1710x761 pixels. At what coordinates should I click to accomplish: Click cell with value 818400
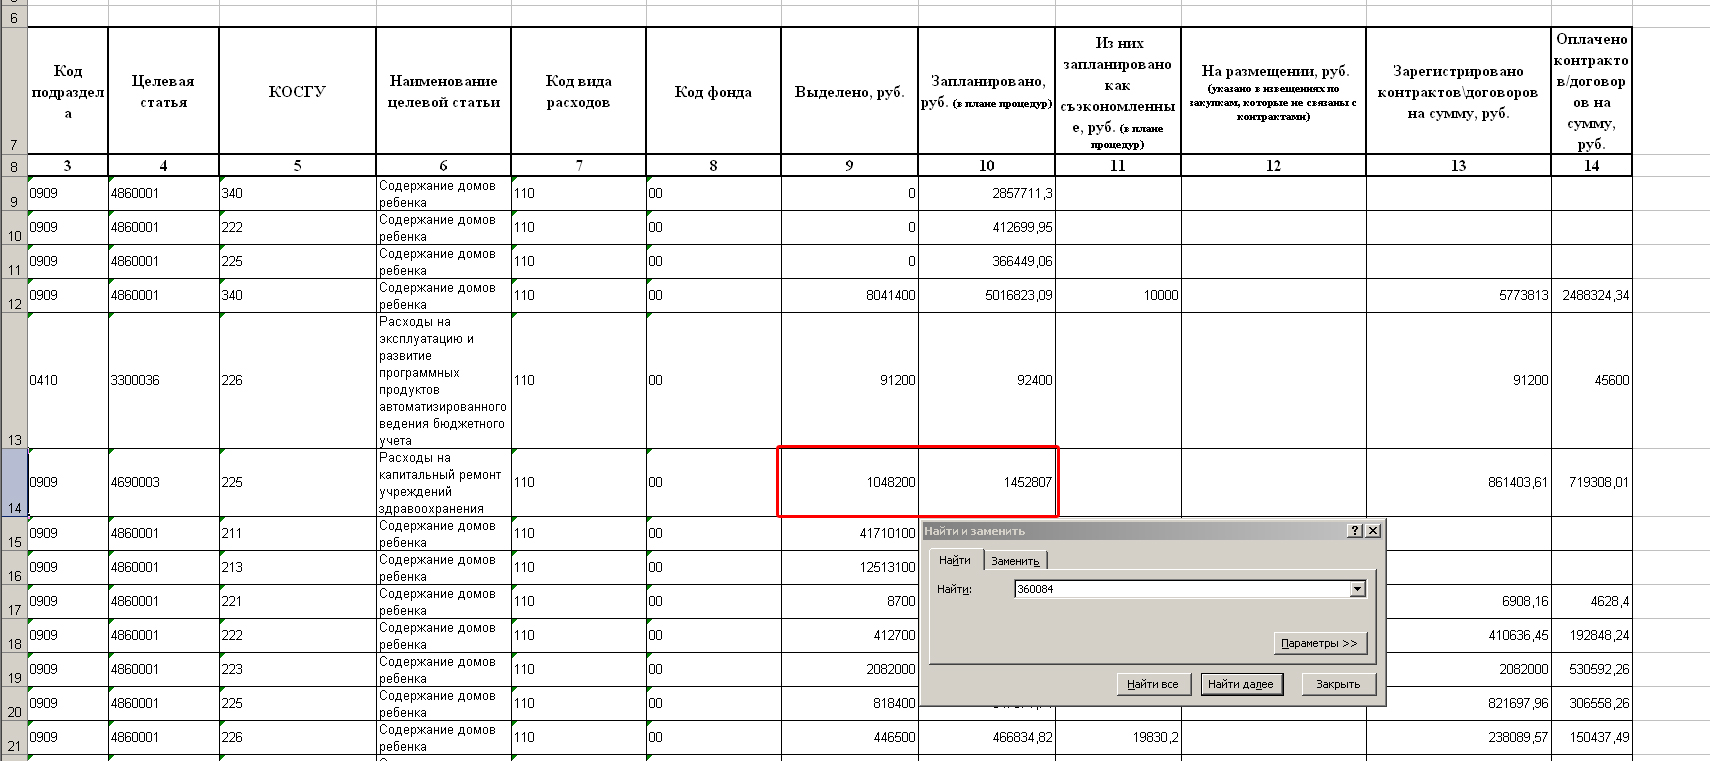pyautogui.click(x=849, y=703)
